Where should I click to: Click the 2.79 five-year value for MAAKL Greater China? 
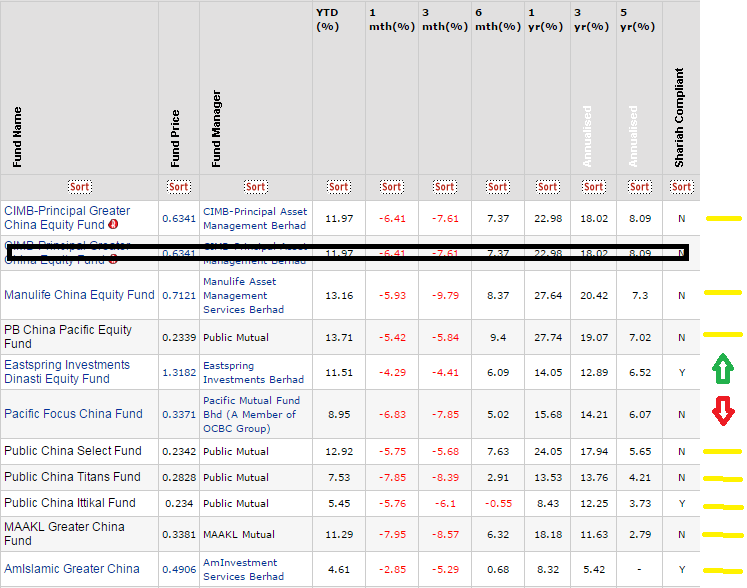640,535
